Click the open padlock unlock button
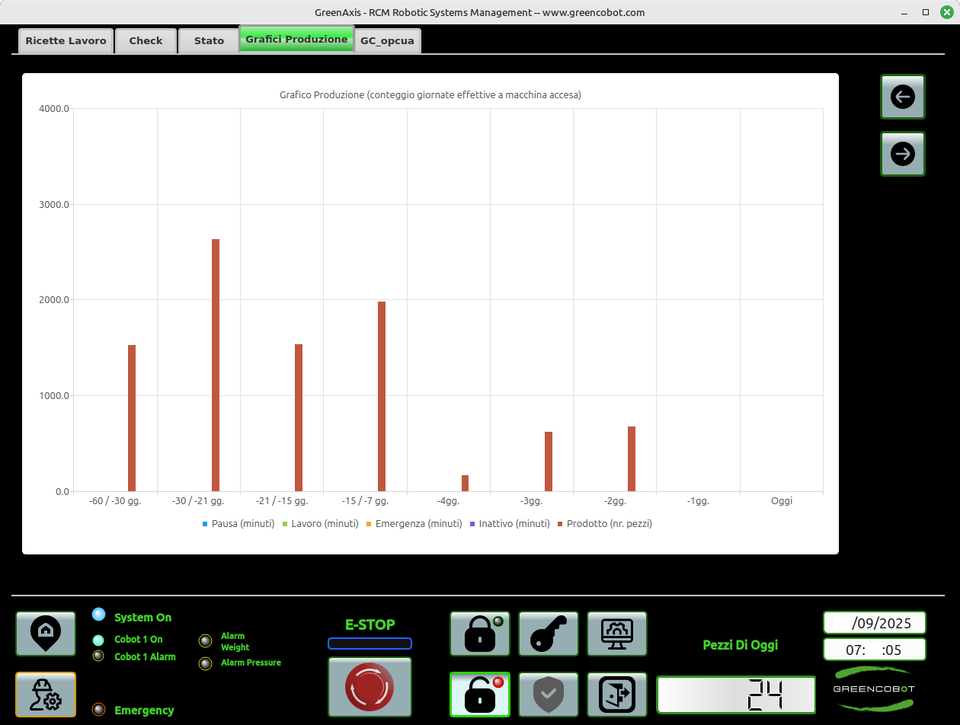This screenshot has width=960, height=725. pyautogui.click(x=479, y=694)
